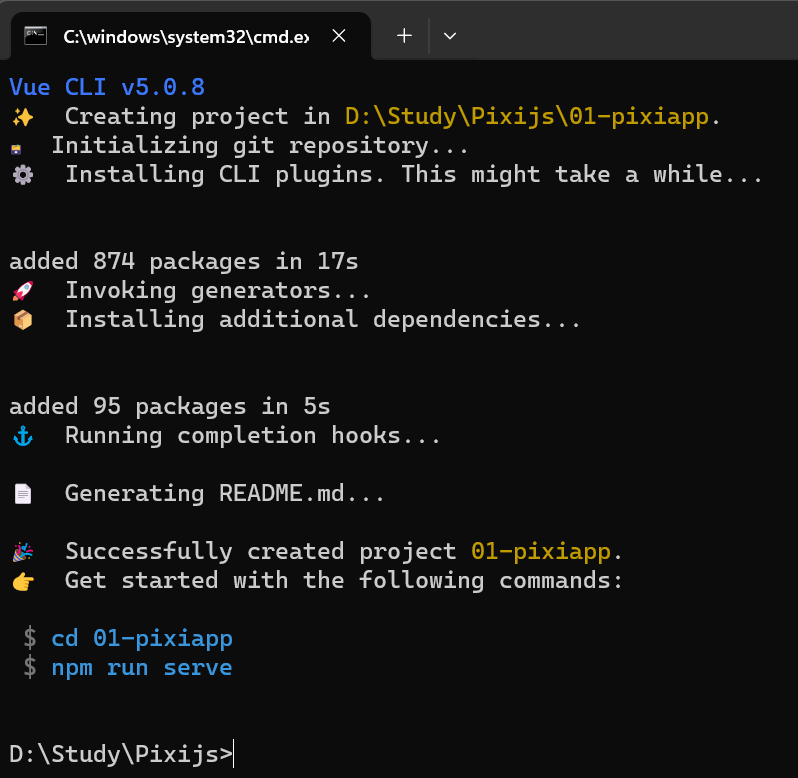
Task: Open a new terminal tab
Action: pyautogui.click(x=404, y=36)
